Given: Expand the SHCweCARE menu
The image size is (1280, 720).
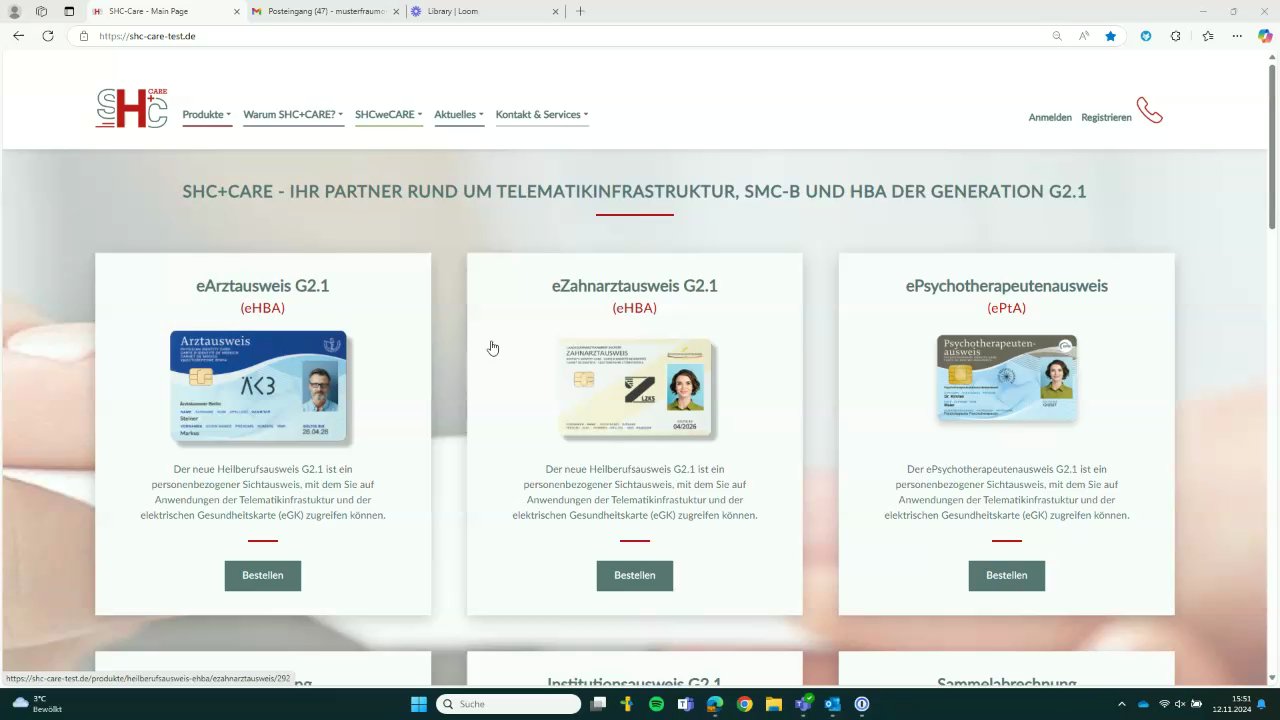Looking at the screenshot, I should point(389,115).
